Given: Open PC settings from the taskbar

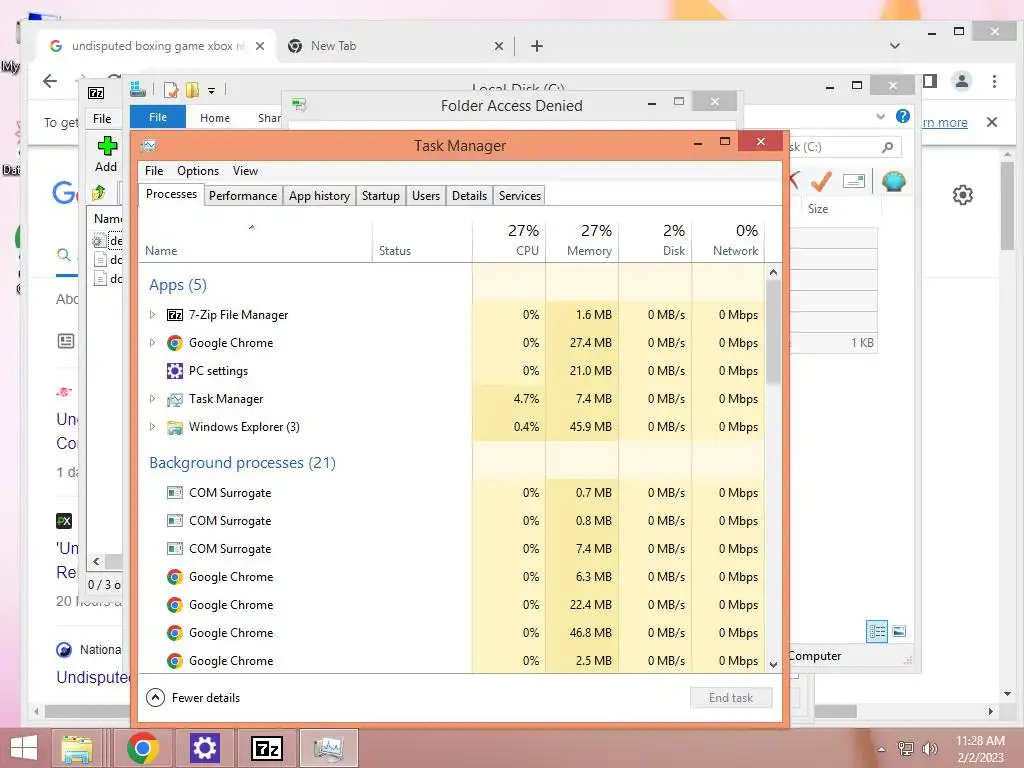Looking at the screenshot, I should click(204, 748).
